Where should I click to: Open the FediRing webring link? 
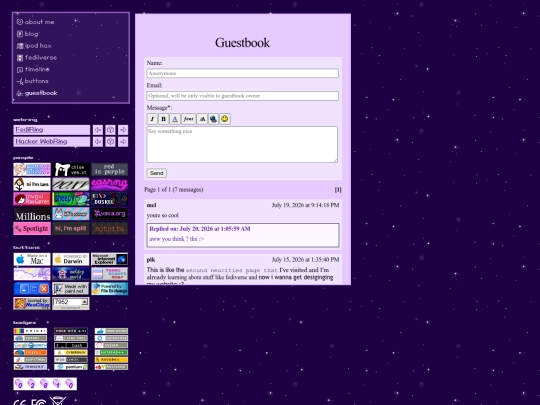(x=52, y=130)
